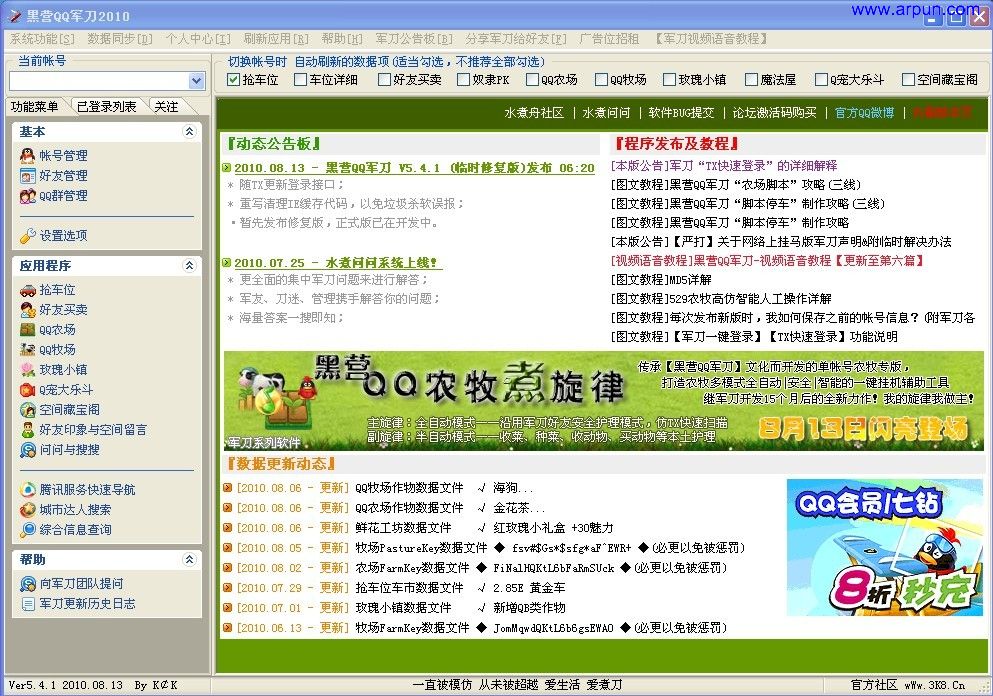Open the 官方QQ微博 link
993x696 pixels.
[864, 113]
